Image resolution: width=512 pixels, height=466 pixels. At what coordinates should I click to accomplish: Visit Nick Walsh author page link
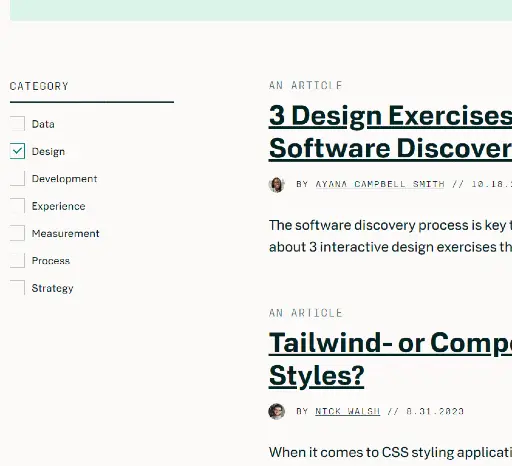click(348, 411)
